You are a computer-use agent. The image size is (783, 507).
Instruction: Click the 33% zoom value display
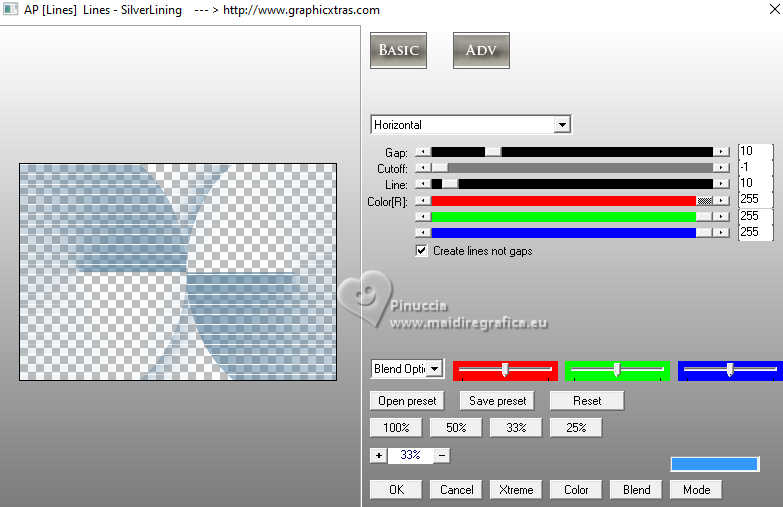[410, 455]
